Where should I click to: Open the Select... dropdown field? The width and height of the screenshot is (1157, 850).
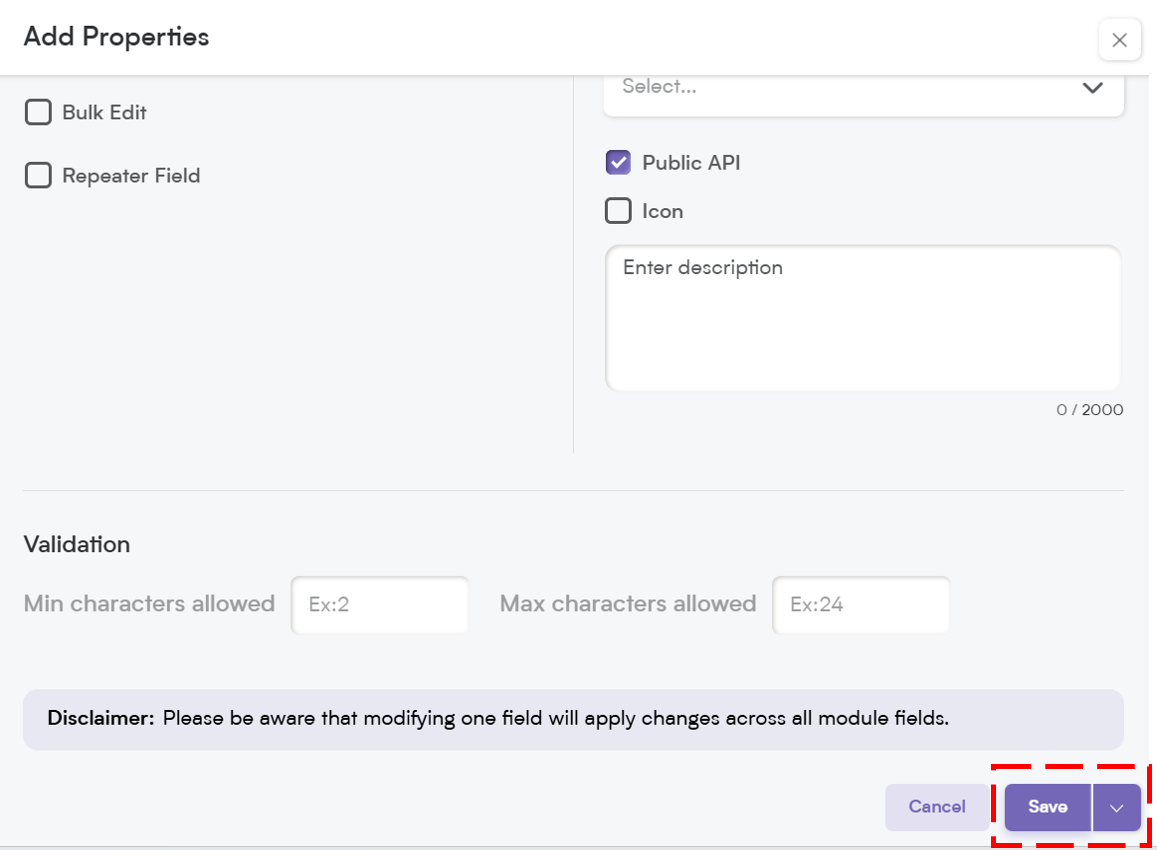click(x=863, y=94)
